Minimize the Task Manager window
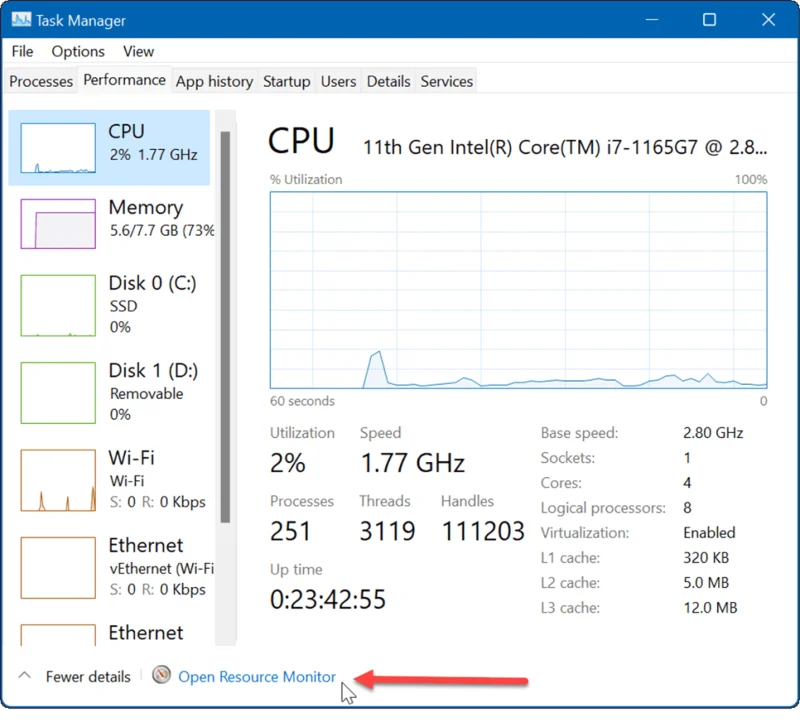This screenshot has height=722, width=800. pos(652,20)
